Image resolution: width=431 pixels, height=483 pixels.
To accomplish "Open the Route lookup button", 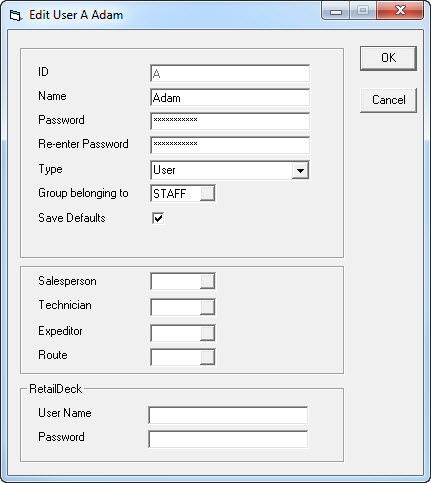I will click(x=207, y=357).
